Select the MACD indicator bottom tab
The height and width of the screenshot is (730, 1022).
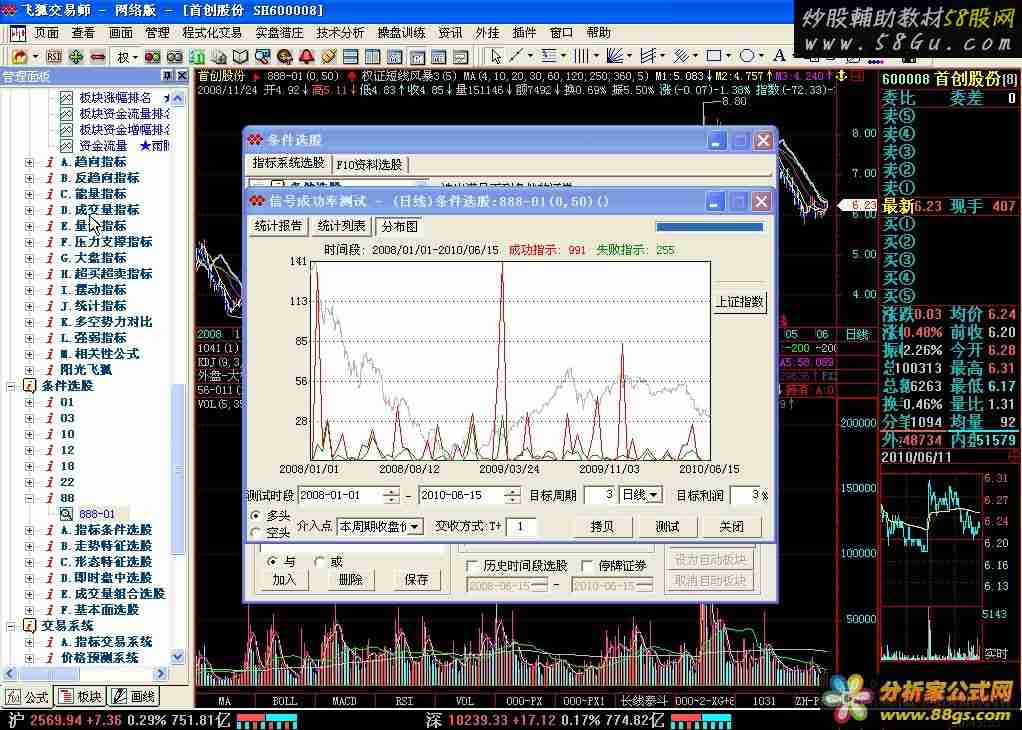pyautogui.click(x=344, y=701)
